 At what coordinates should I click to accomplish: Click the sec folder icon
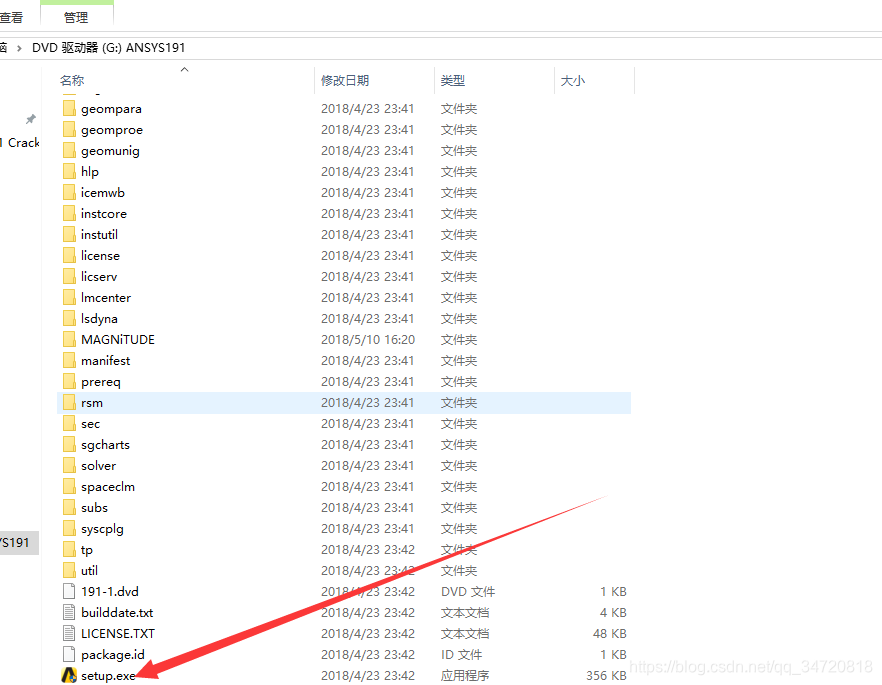coord(69,423)
